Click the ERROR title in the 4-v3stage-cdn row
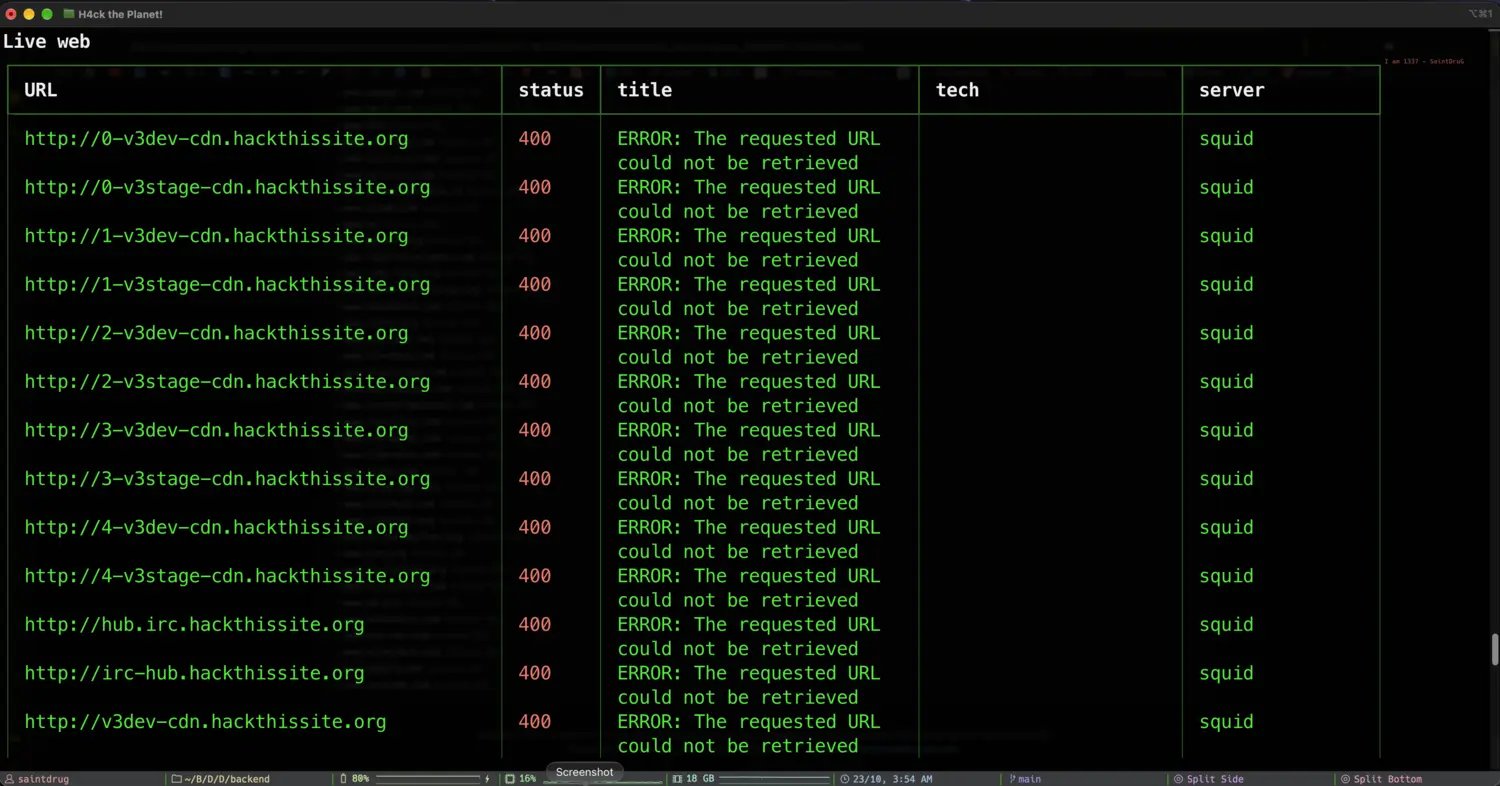1500x786 pixels. (749, 588)
